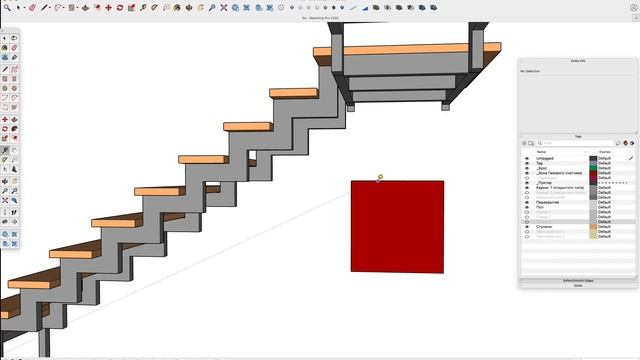Collapse the Entity Info panel header
Screen dimensions: 640x360
tap(578, 61)
